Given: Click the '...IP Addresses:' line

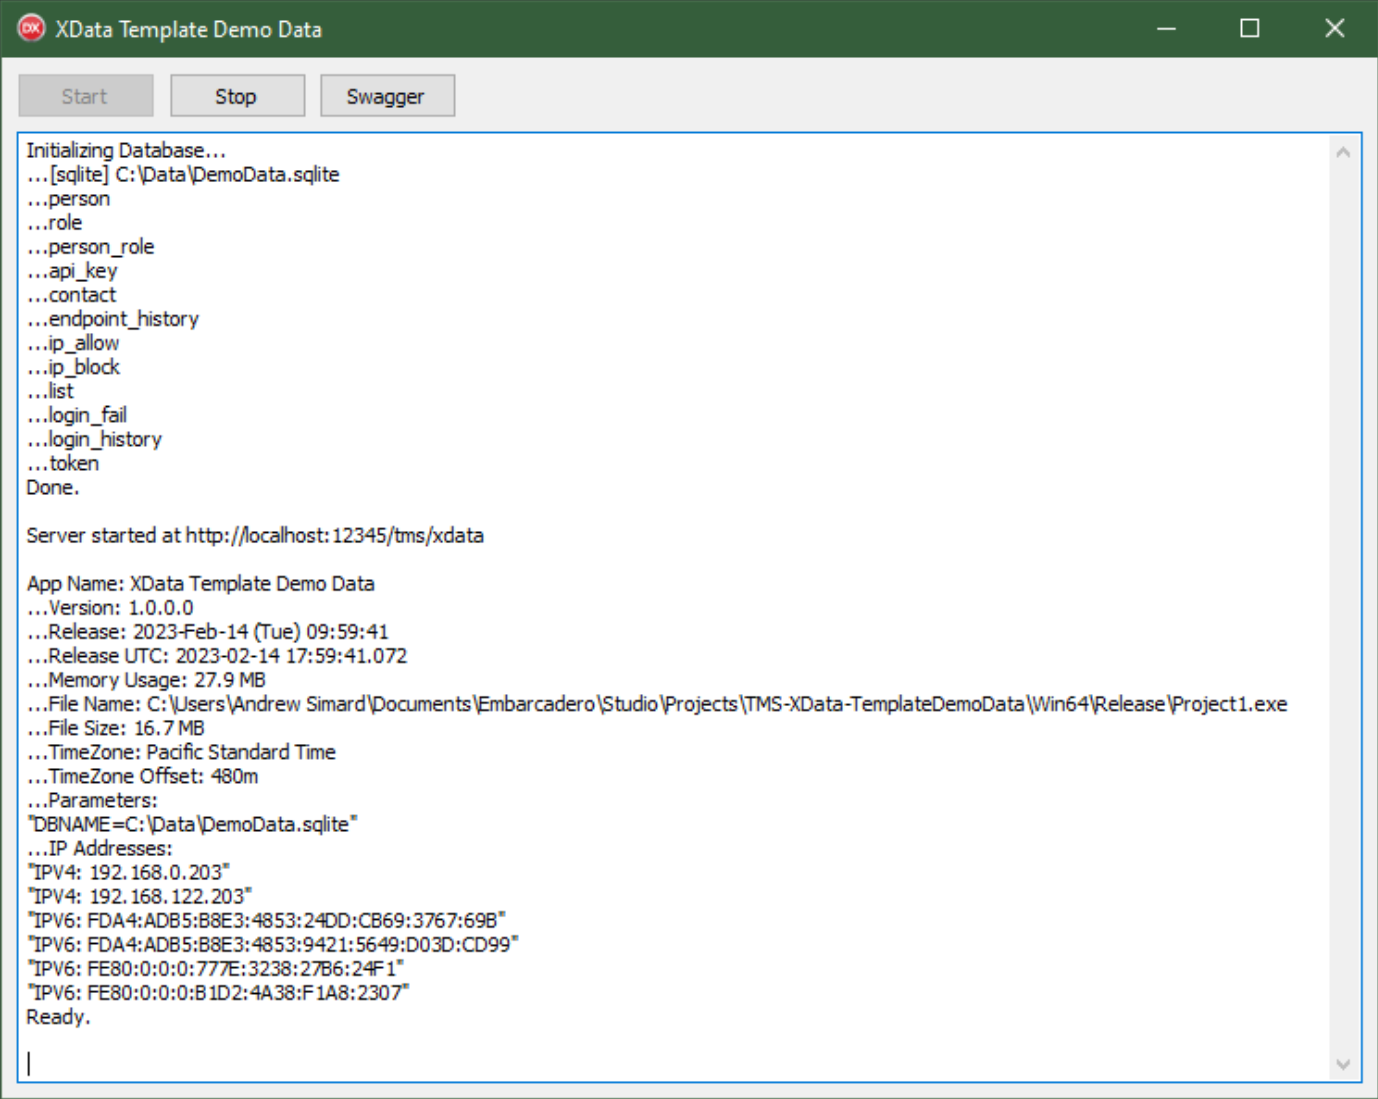Looking at the screenshot, I should 99,848.
